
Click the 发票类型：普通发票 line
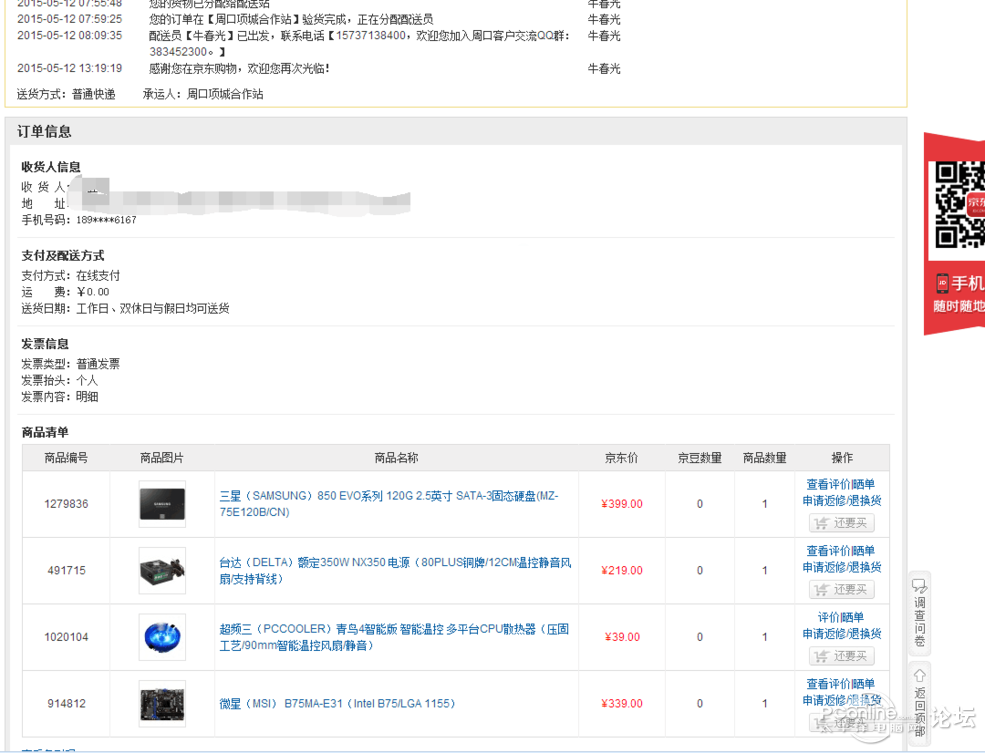70,364
